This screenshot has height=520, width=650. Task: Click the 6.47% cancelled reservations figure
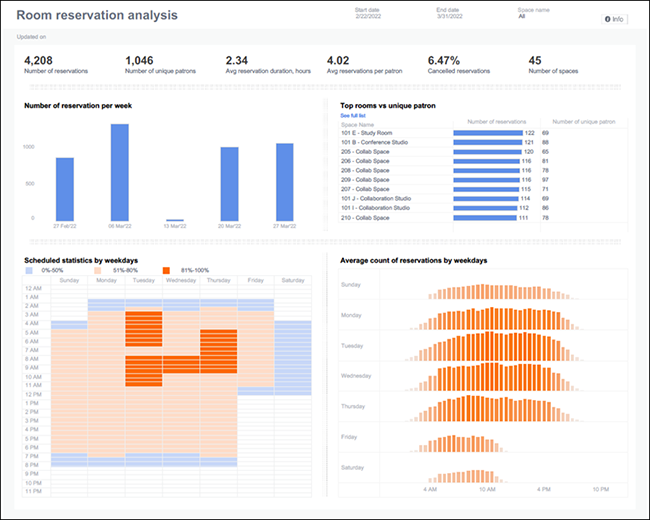(444, 61)
